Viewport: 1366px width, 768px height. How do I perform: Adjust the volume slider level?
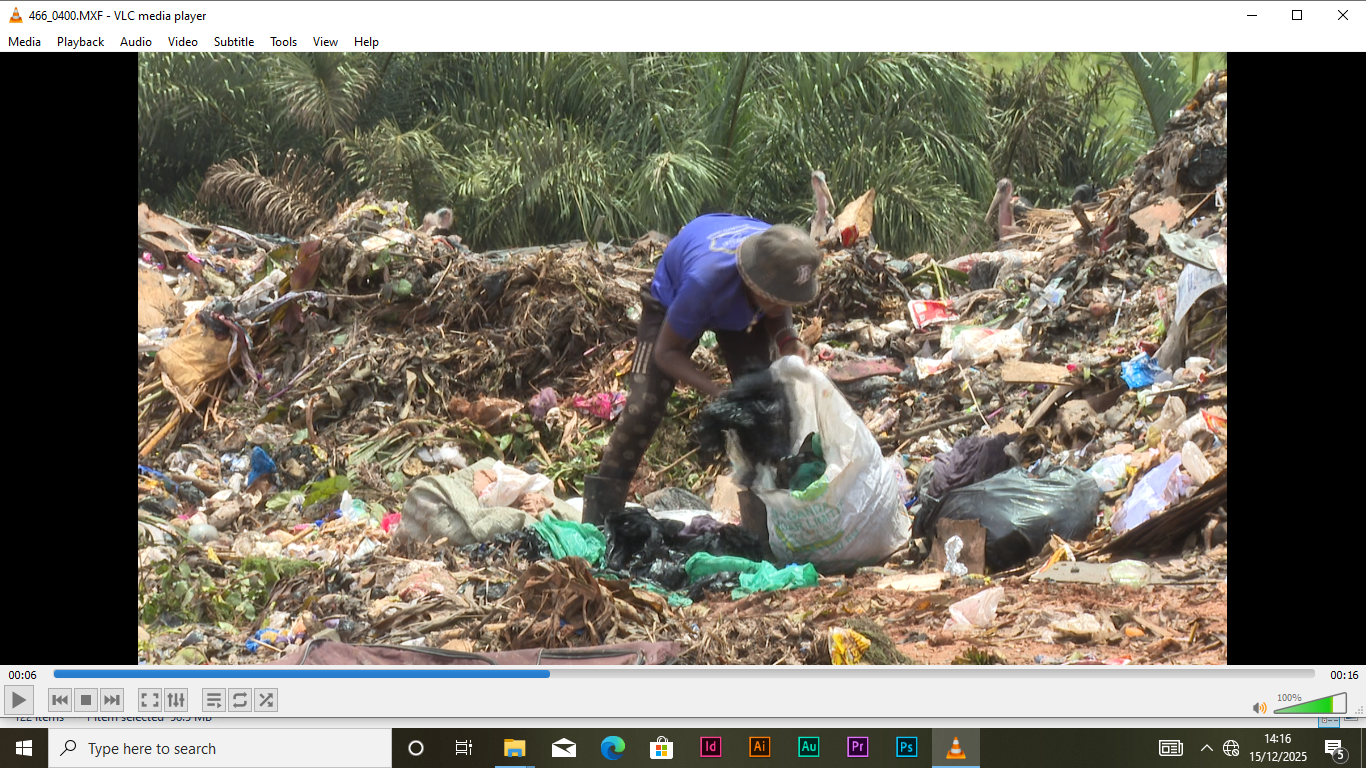pos(1310,705)
